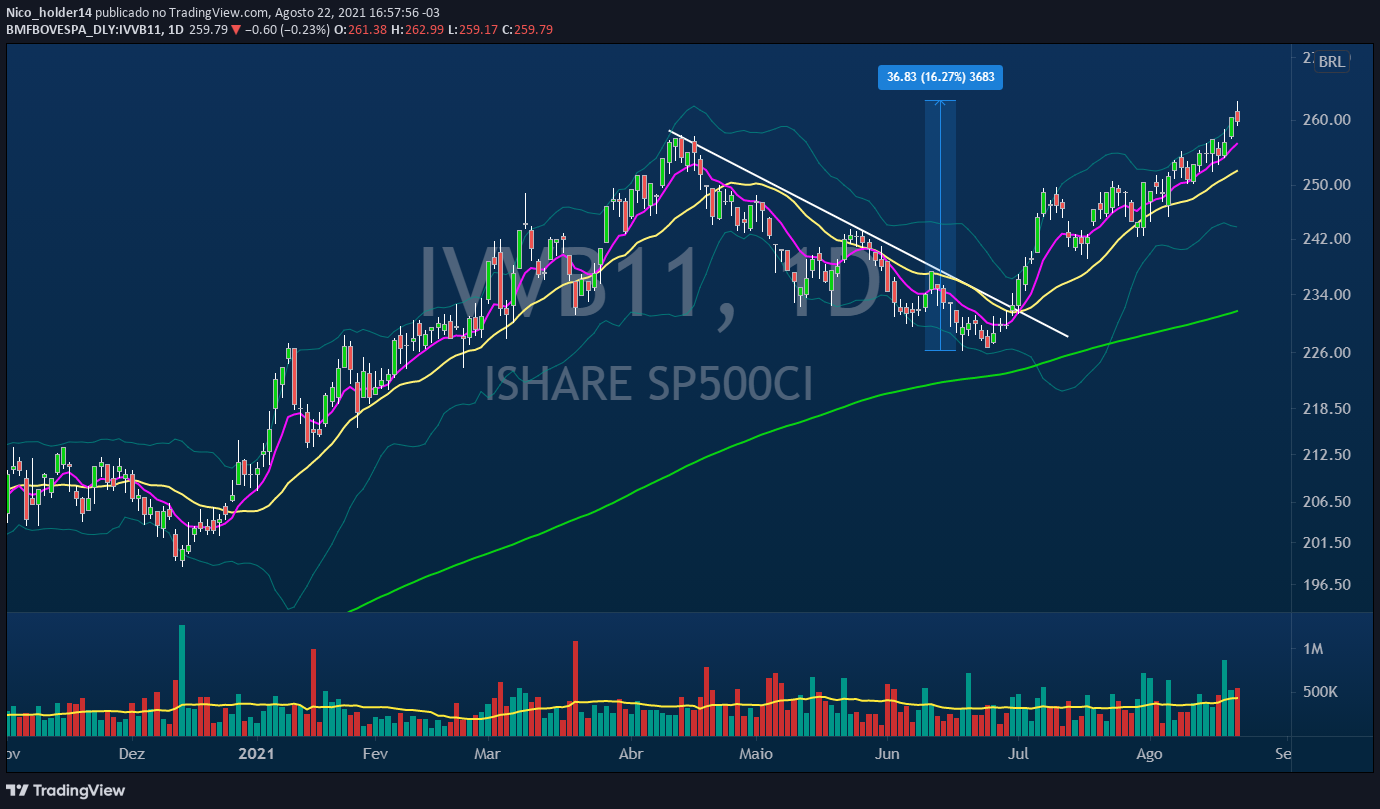Viewport: 1380px width, 809px height.
Task: Click the Dez label on time axis
Action: (131, 754)
